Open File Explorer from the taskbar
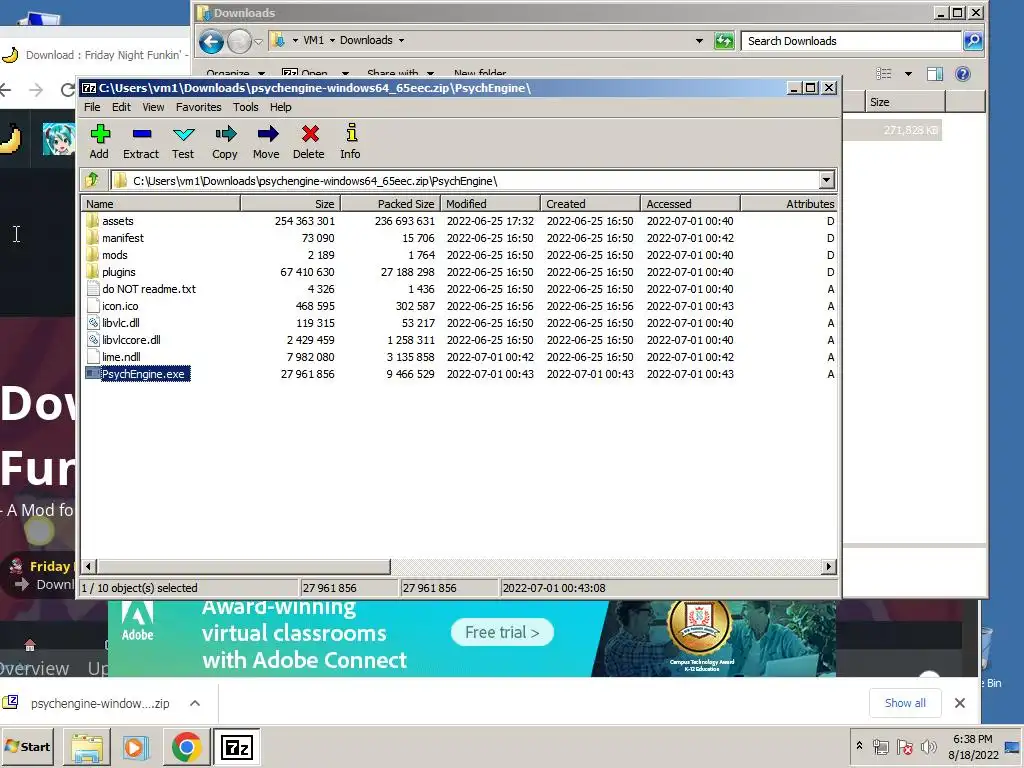The height and width of the screenshot is (768, 1024). [87, 747]
